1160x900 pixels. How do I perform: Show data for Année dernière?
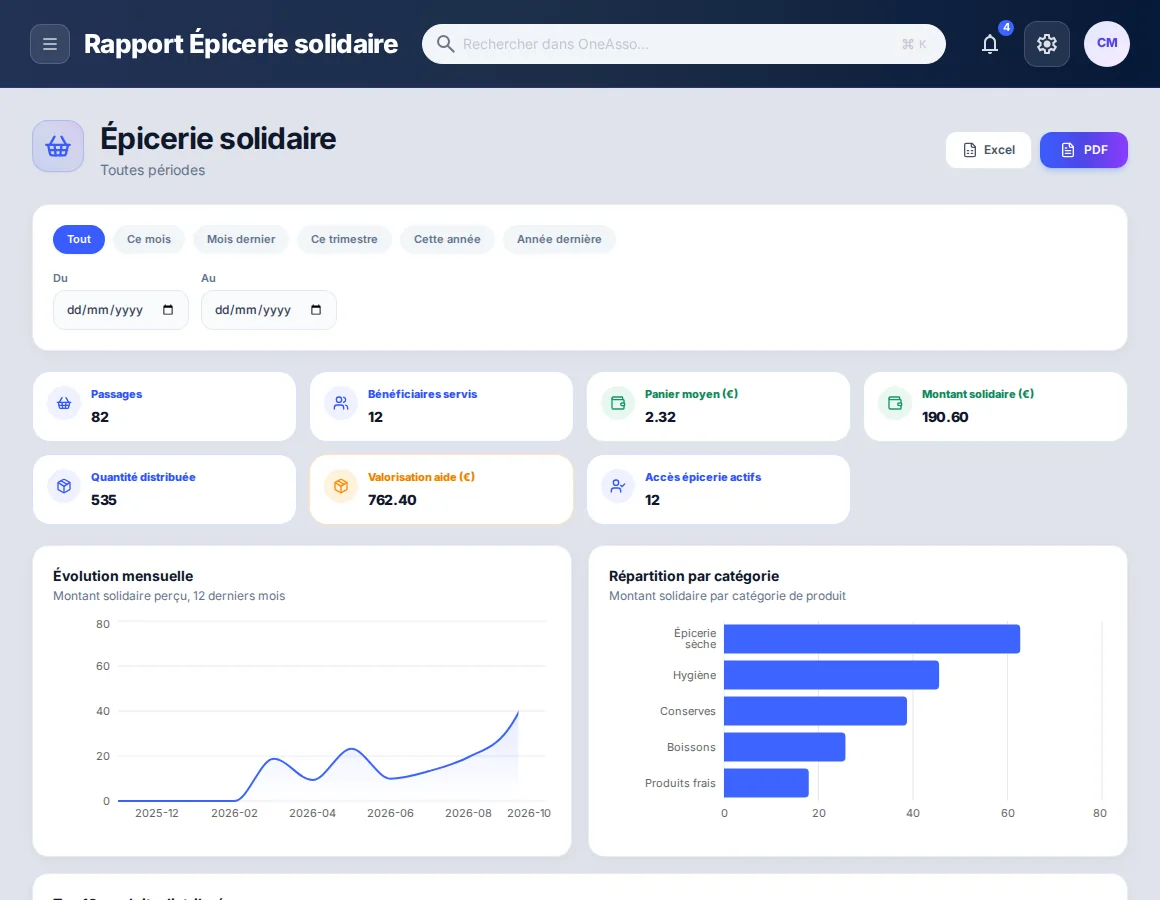click(559, 239)
